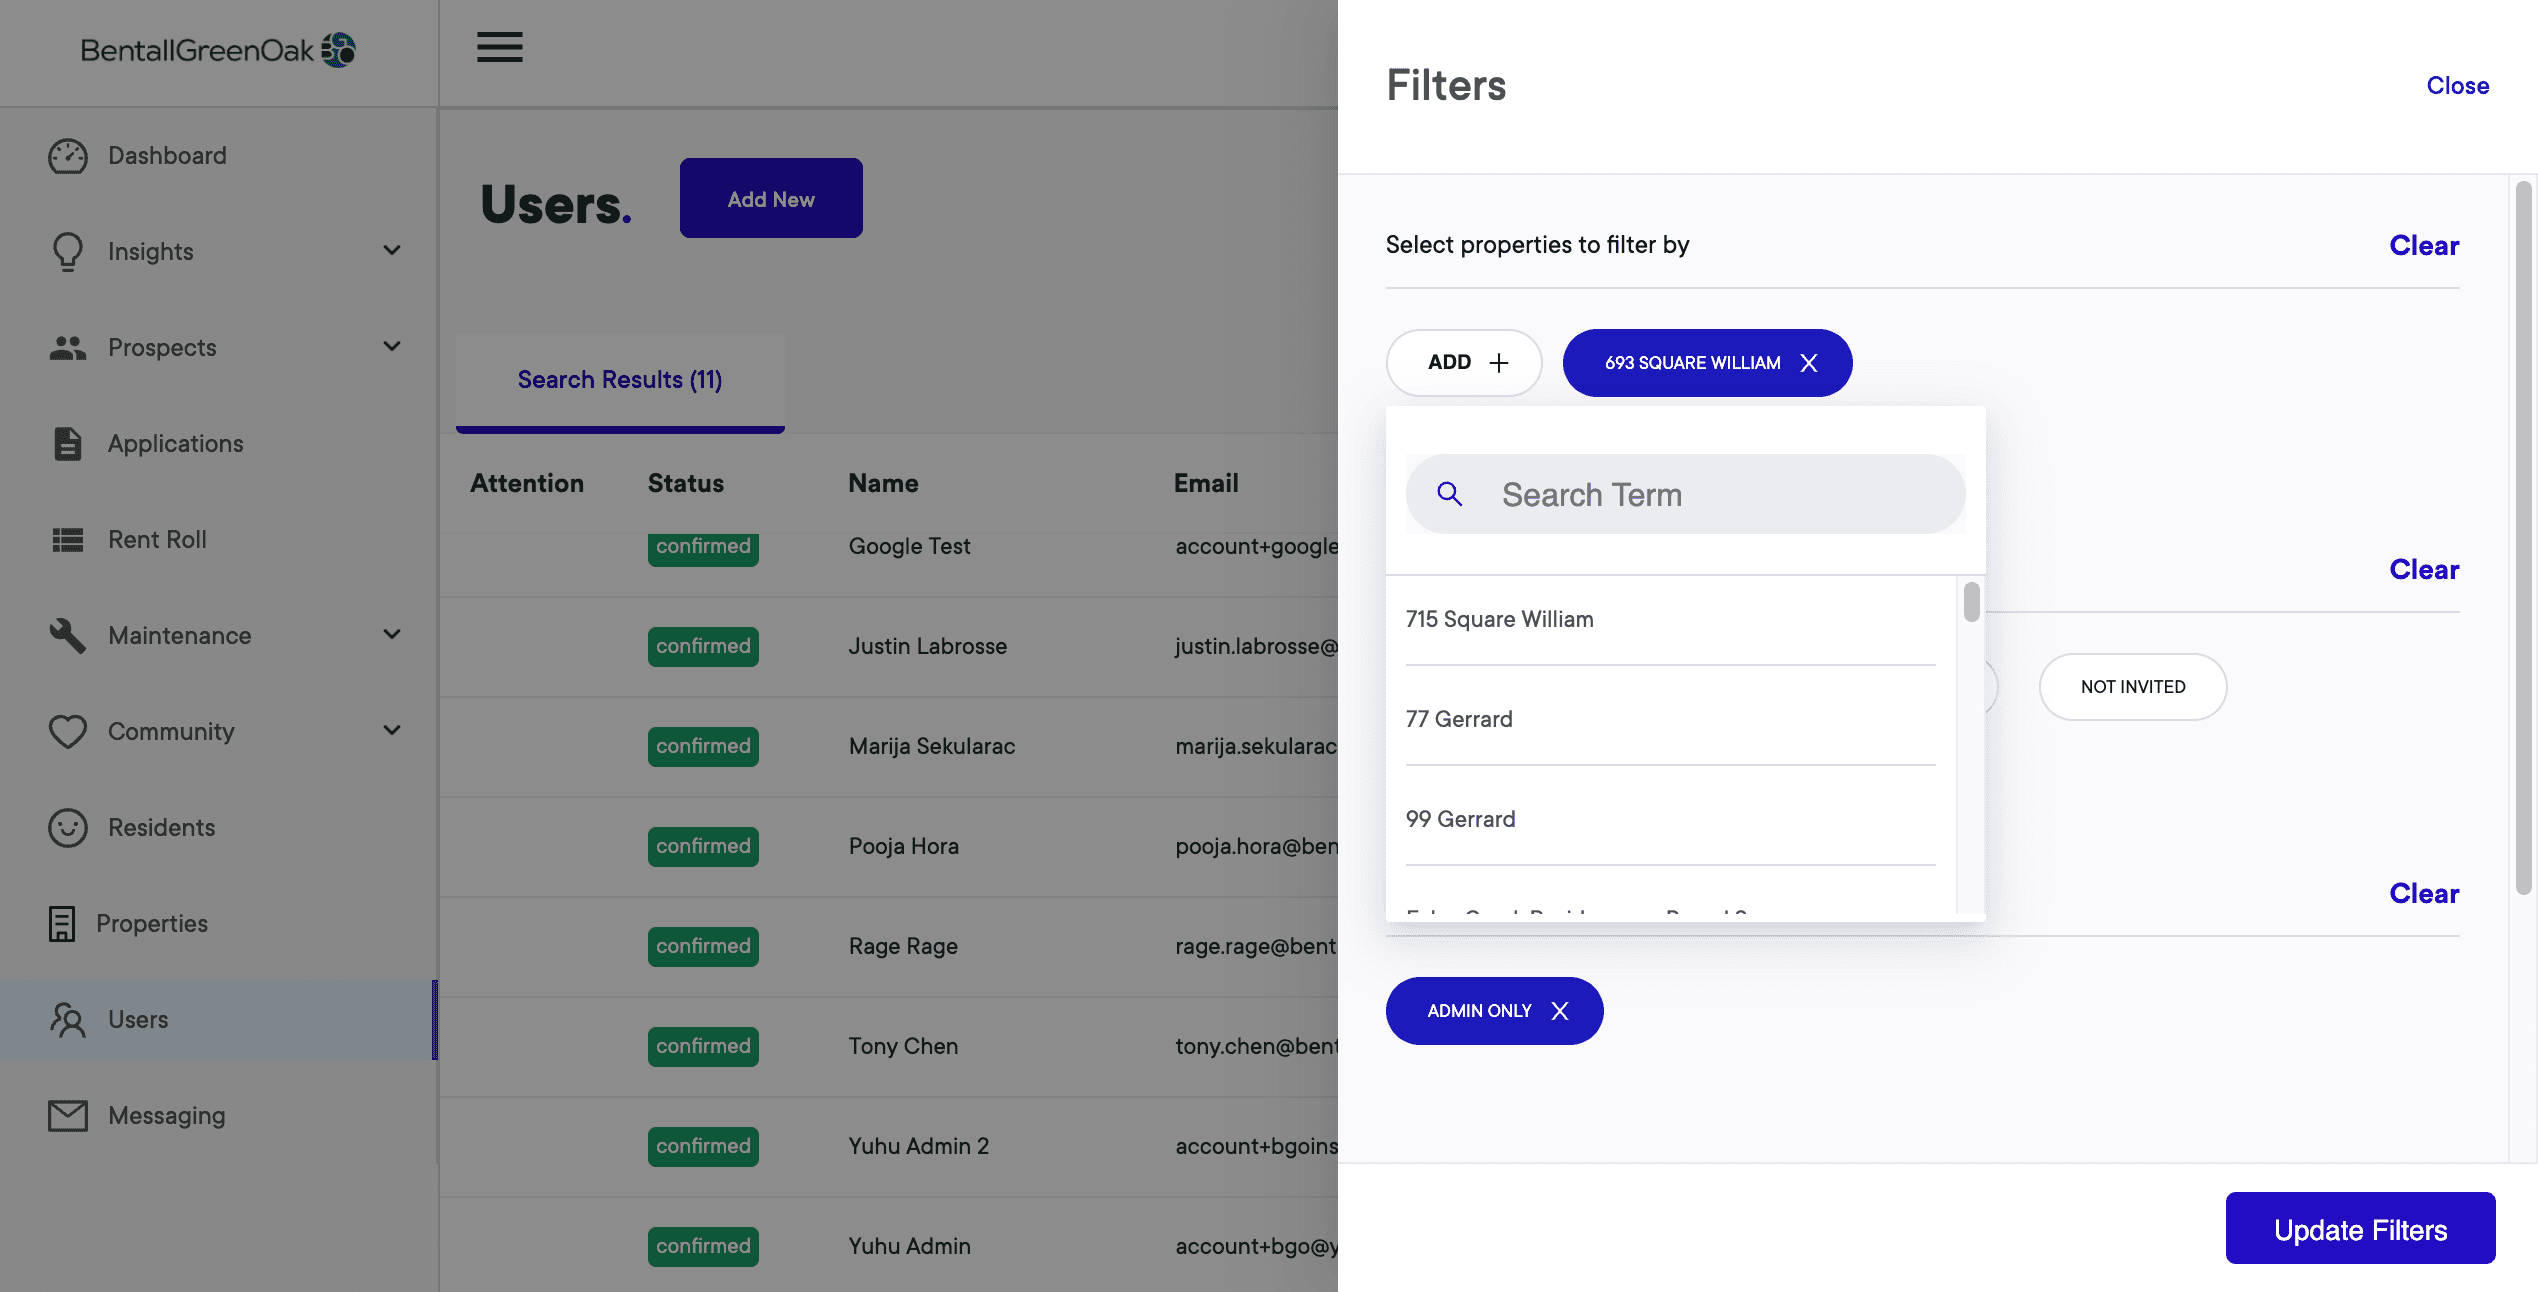Click the Maintenance wrench icon
Screen dimensions: 2538x1292
point(68,636)
